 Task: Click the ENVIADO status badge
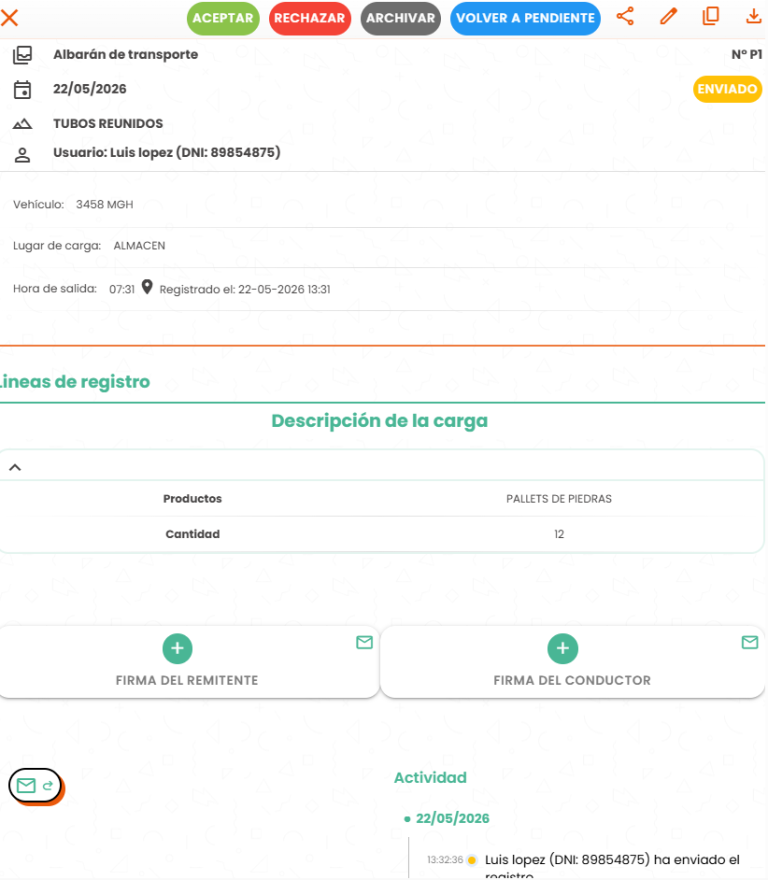(727, 89)
